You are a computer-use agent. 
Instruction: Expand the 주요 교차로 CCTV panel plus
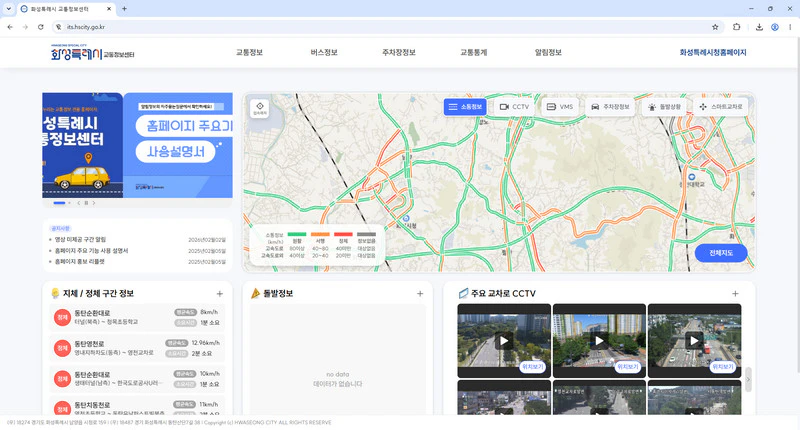735,293
